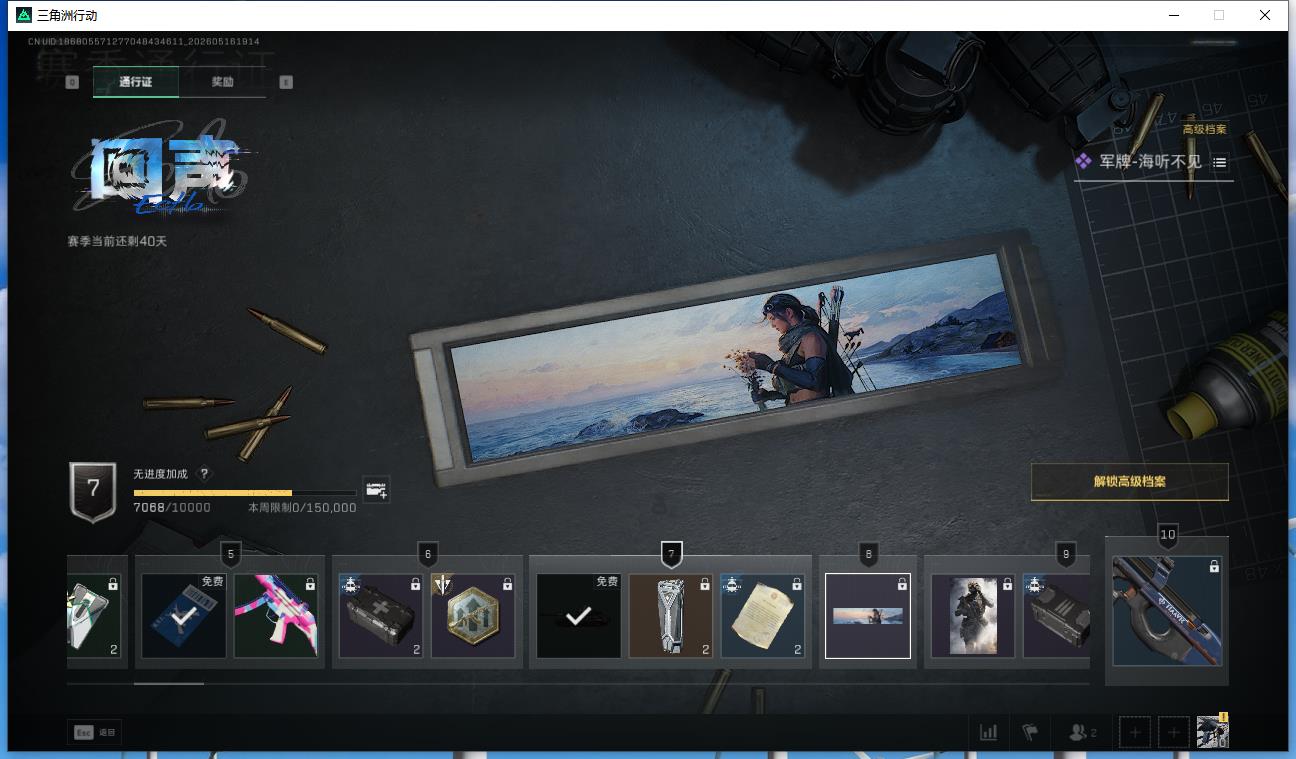Click the lock icon on the pink weapon skin
This screenshot has height=759, width=1296.
[310, 584]
